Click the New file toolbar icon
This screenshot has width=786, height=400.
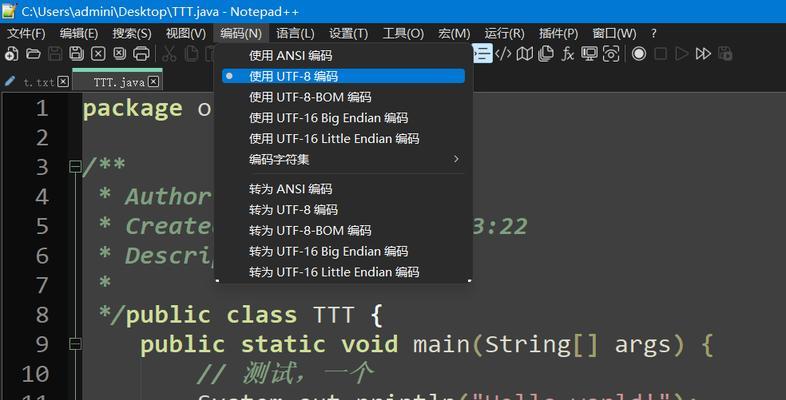(12, 54)
